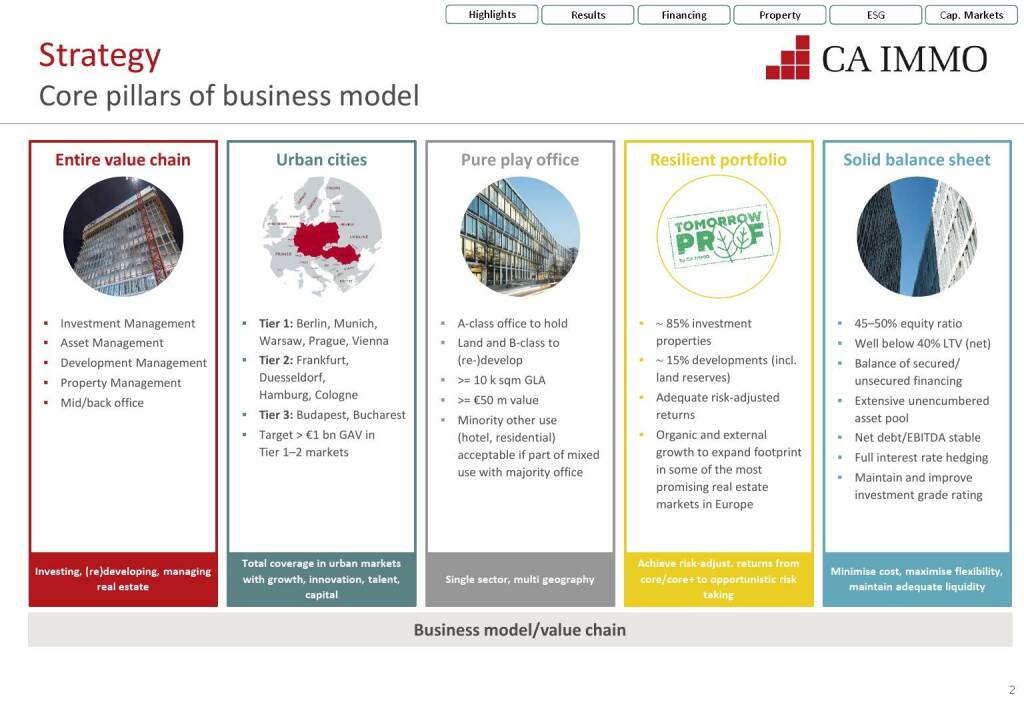The image size is (1024, 709).
Task: Click the CA IMMO logo
Action: click(876, 58)
